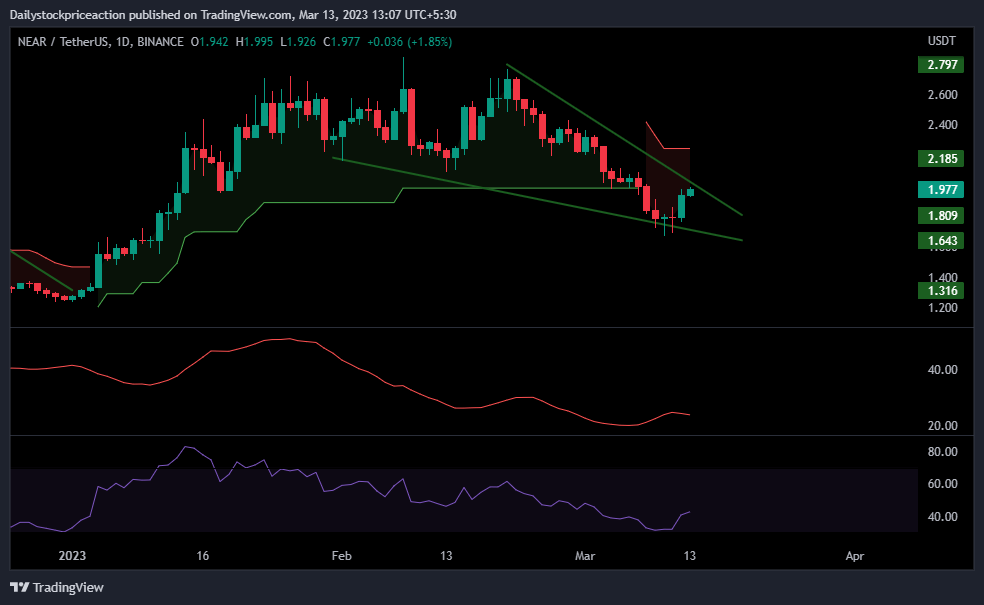Click the 60.00 label in the purple oscillator pane
Screen dimensions: 984x605
point(943,484)
